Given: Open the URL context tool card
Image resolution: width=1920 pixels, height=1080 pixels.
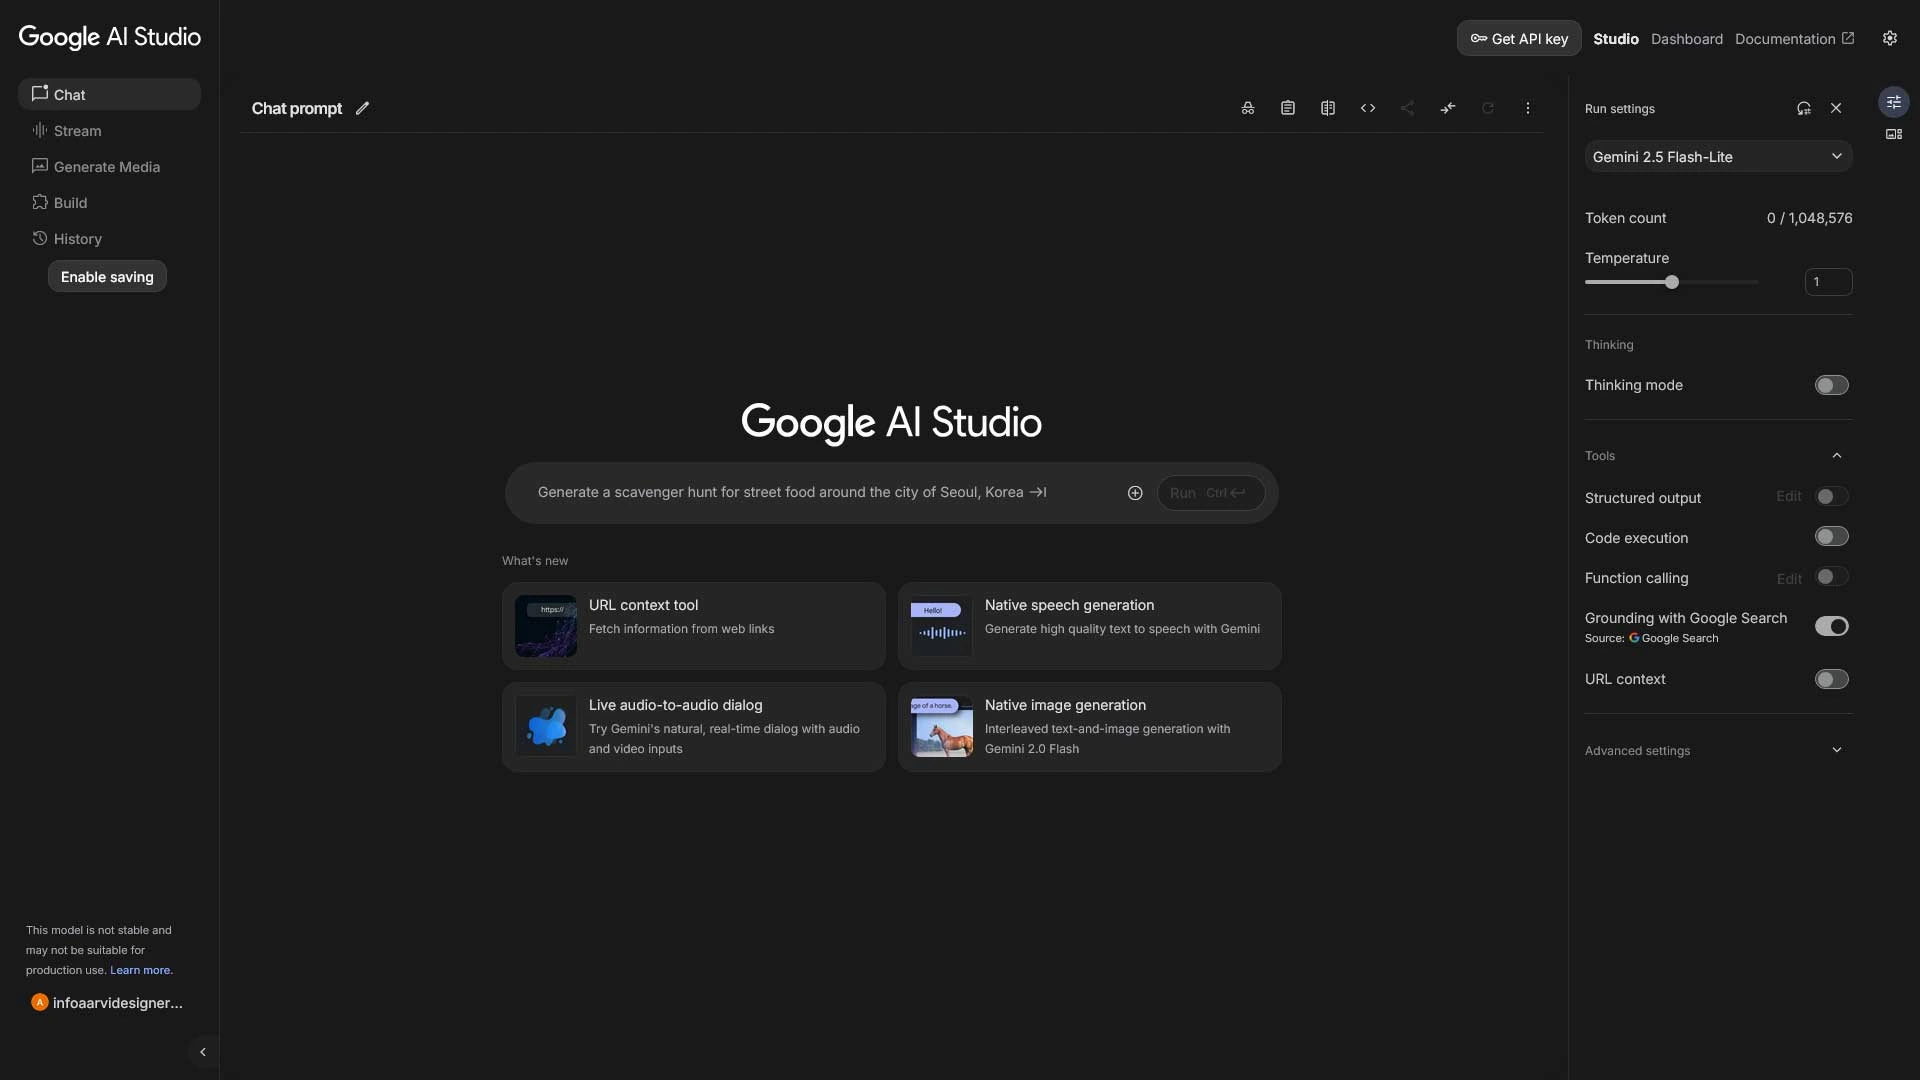Looking at the screenshot, I should (x=693, y=626).
